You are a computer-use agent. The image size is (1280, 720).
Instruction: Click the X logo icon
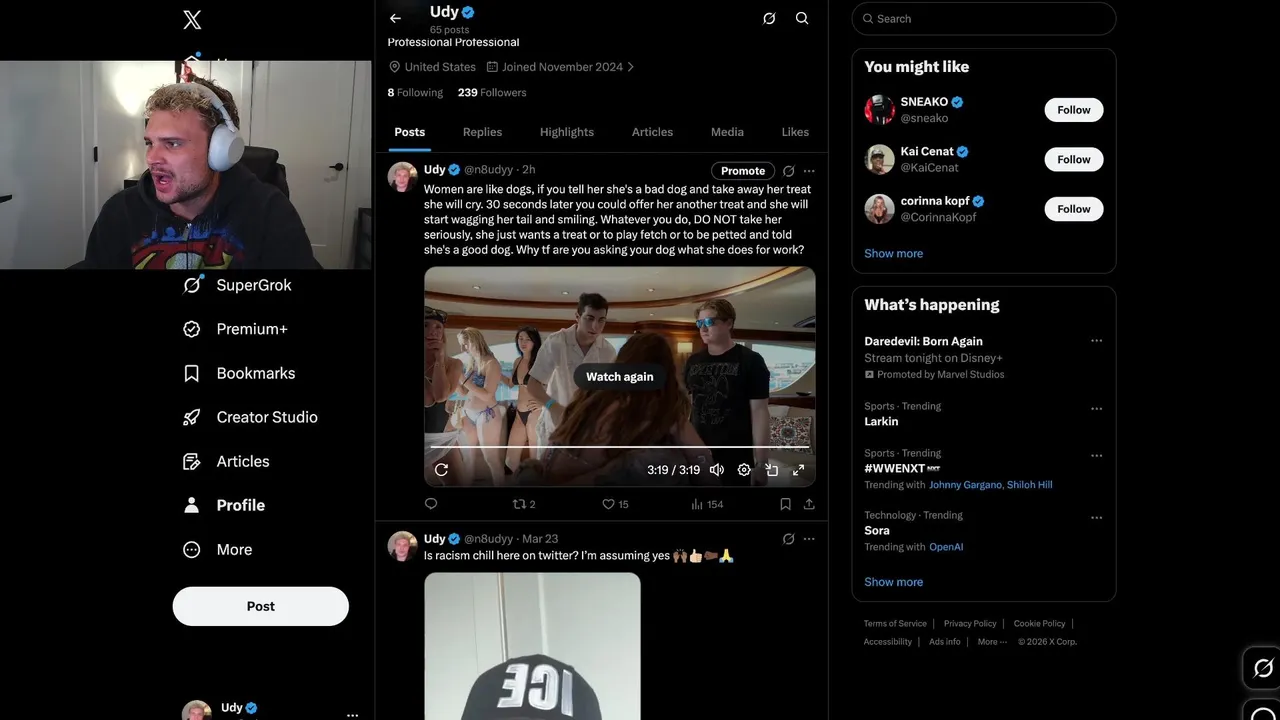click(x=192, y=19)
